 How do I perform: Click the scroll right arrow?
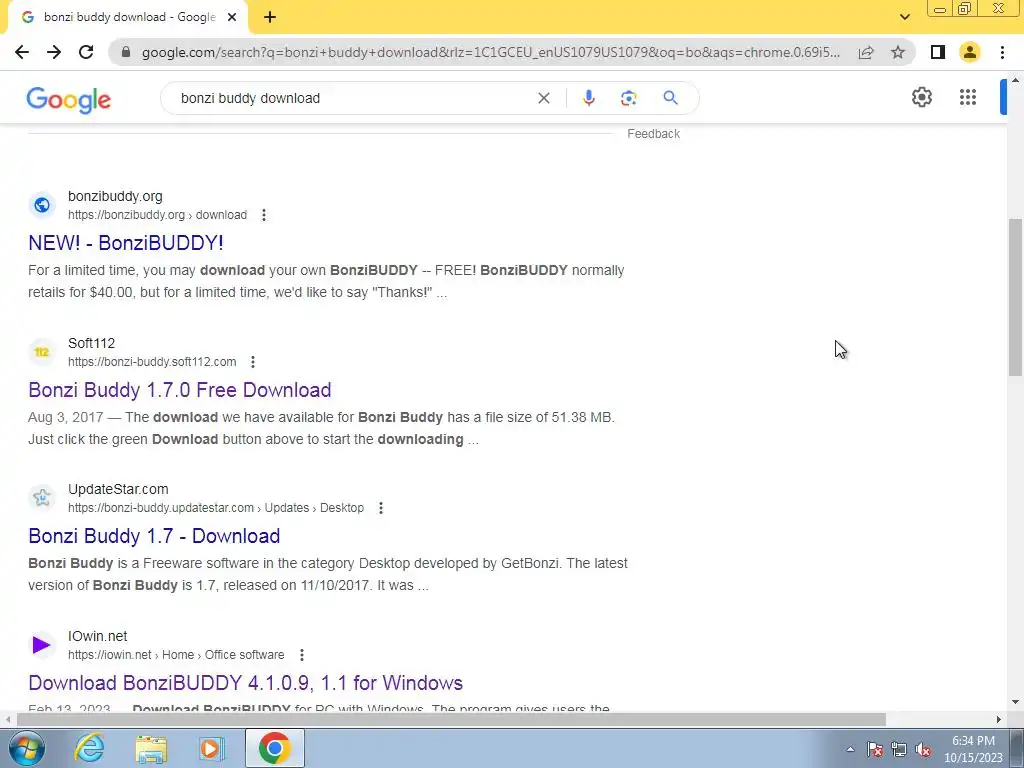pos(999,720)
